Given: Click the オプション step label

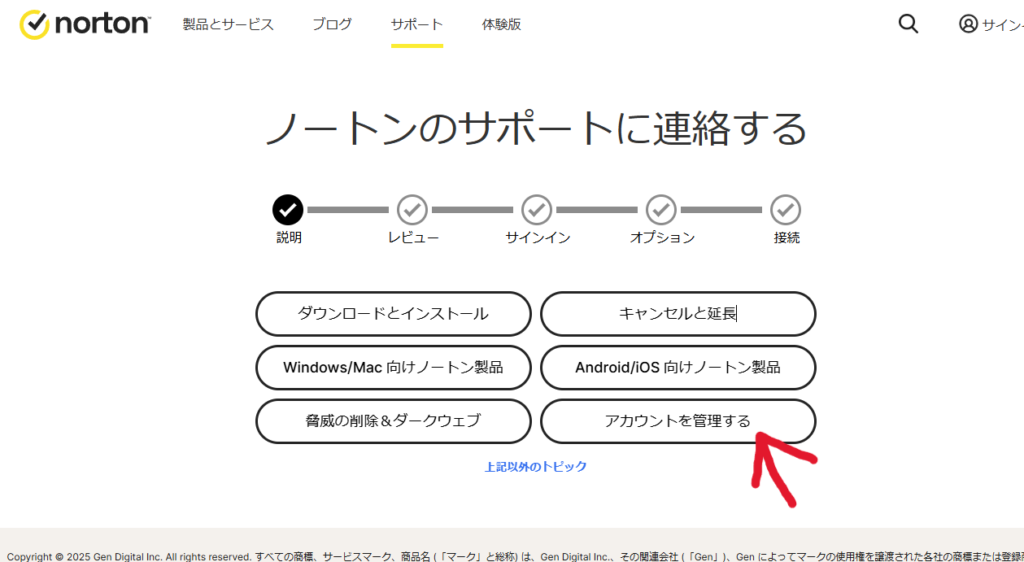Looking at the screenshot, I should (x=662, y=238).
